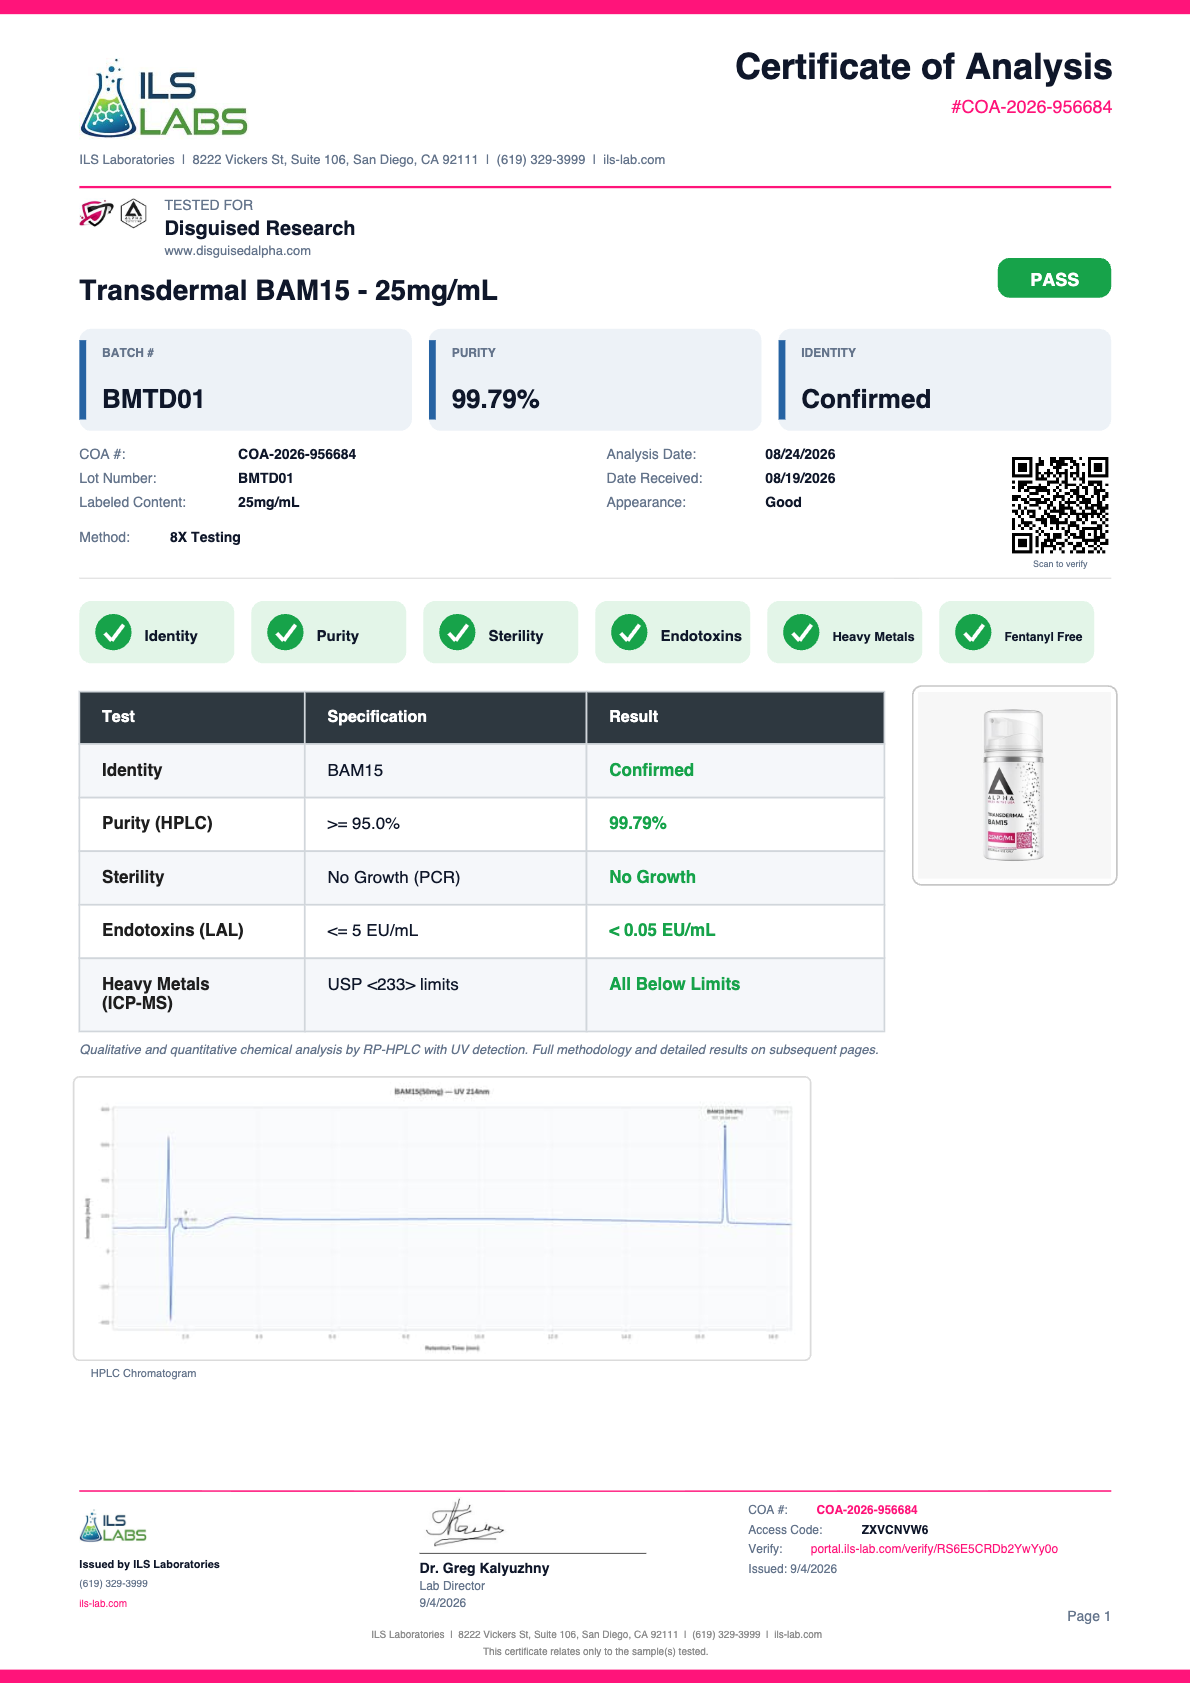Click the 'Page 1' label

pyautogui.click(x=1088, y=1616)
